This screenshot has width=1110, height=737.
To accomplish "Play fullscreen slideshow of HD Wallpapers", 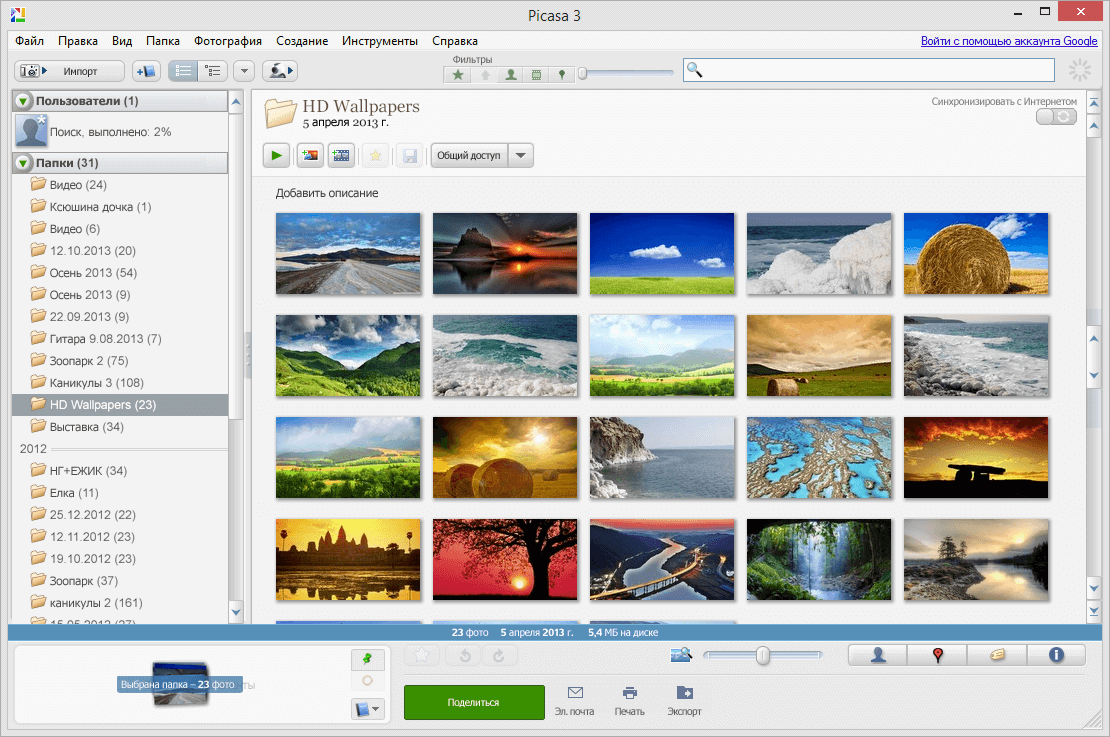I will point(276,155).
